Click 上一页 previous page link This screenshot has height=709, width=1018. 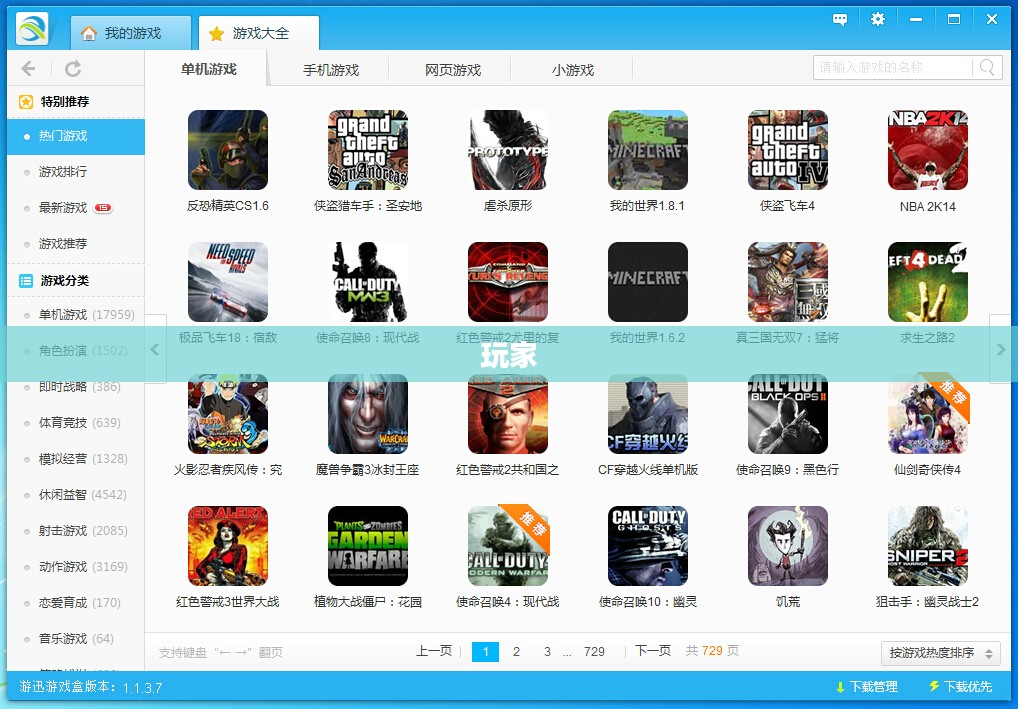(x=434, y=651)
